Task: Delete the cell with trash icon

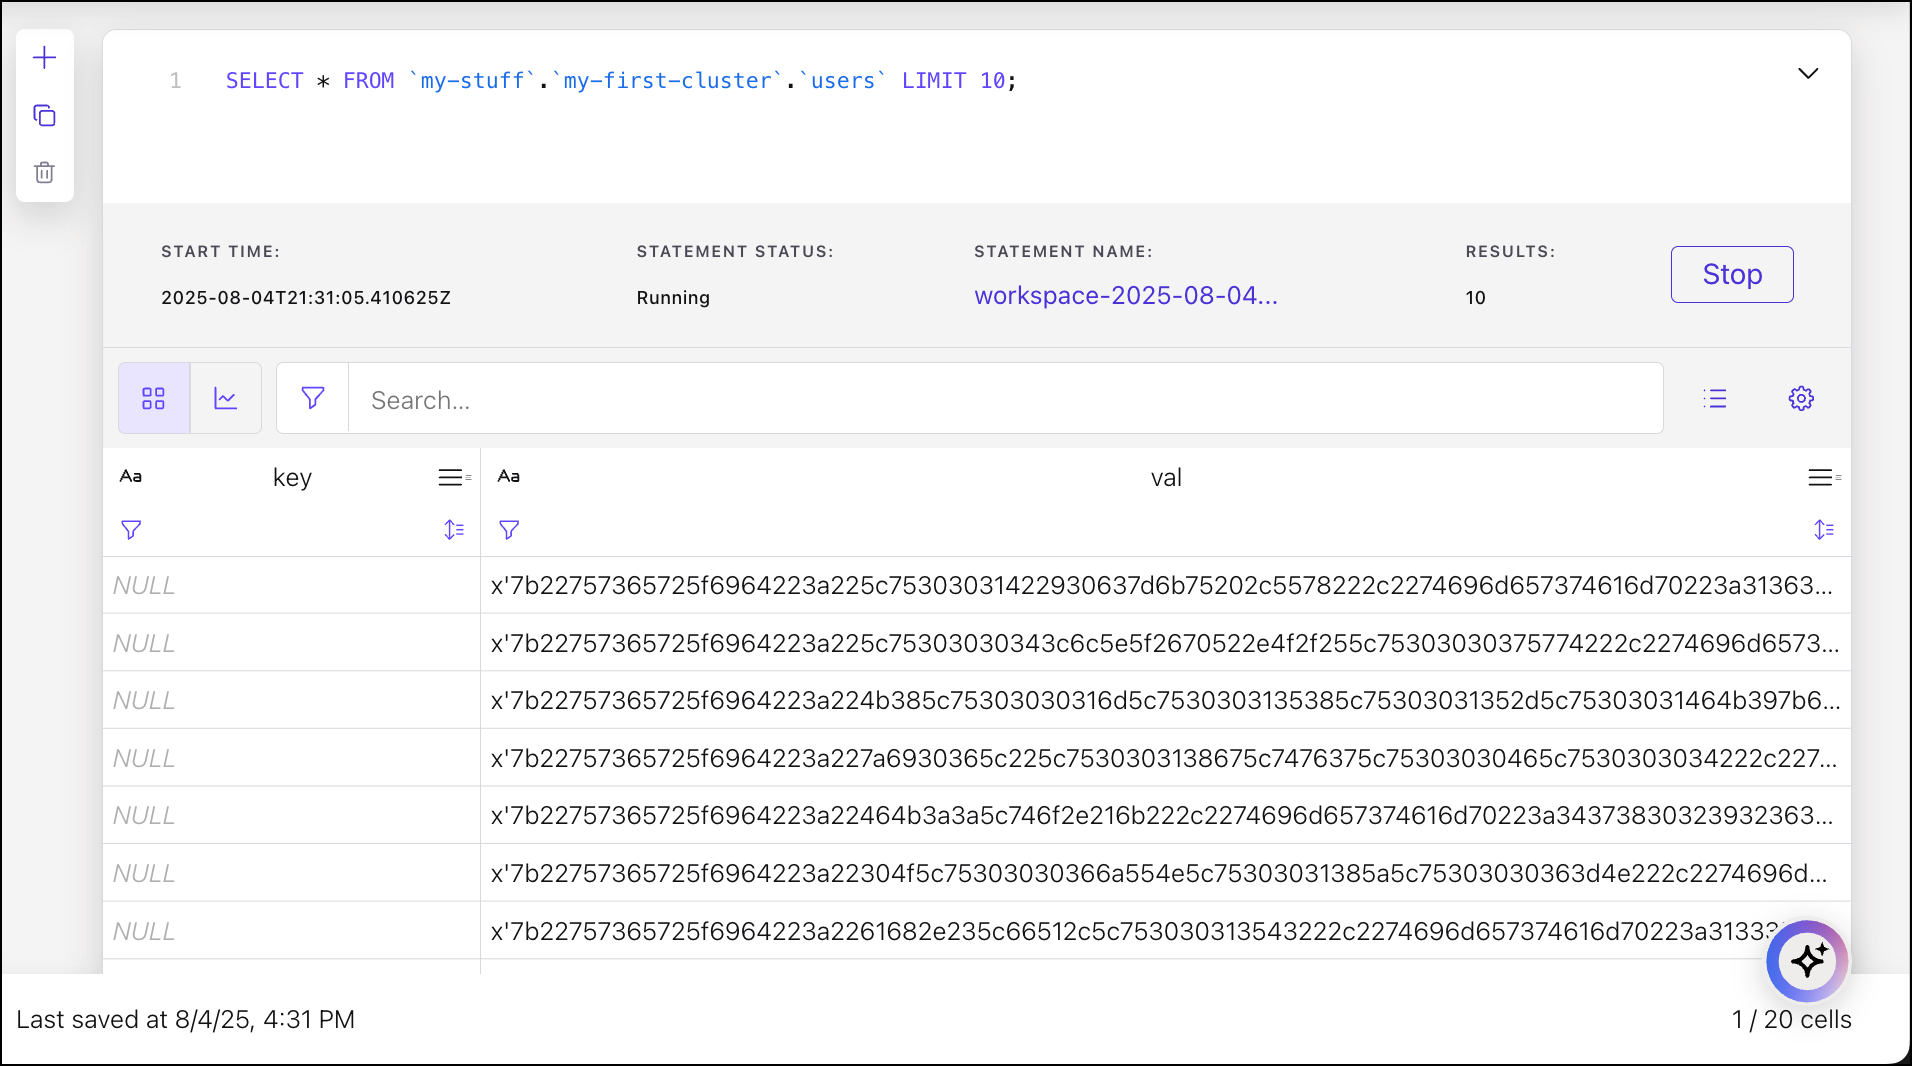Action: (x=44, y=172)
